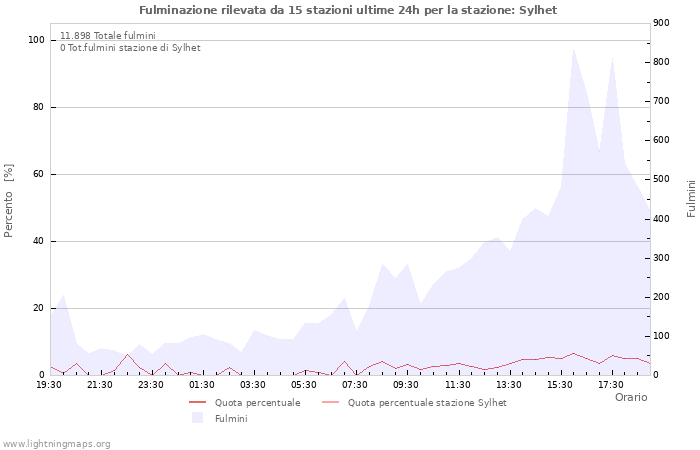Click the pink 'Quota percentuale stazione Sylhet' legend line
This screenshot has height=450, width=700.
[x=330, y=402]
